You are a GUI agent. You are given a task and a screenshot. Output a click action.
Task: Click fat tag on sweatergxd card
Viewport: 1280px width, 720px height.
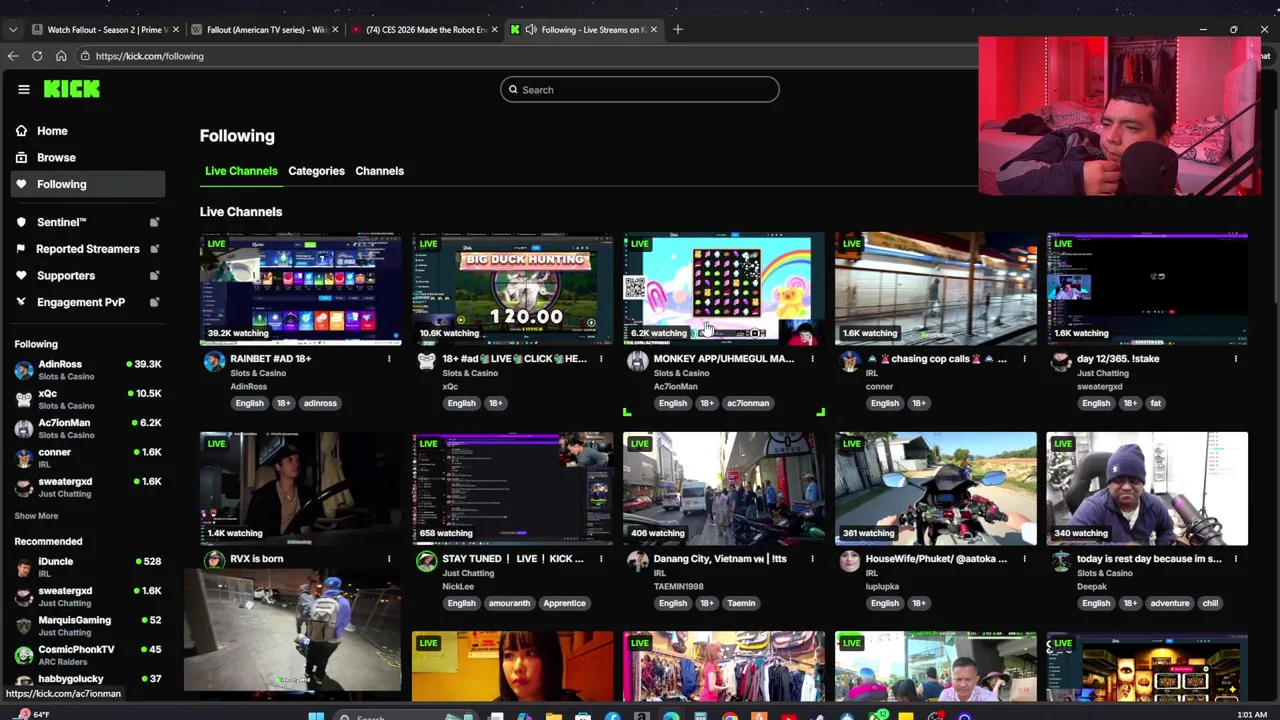tap(1155, 403)
